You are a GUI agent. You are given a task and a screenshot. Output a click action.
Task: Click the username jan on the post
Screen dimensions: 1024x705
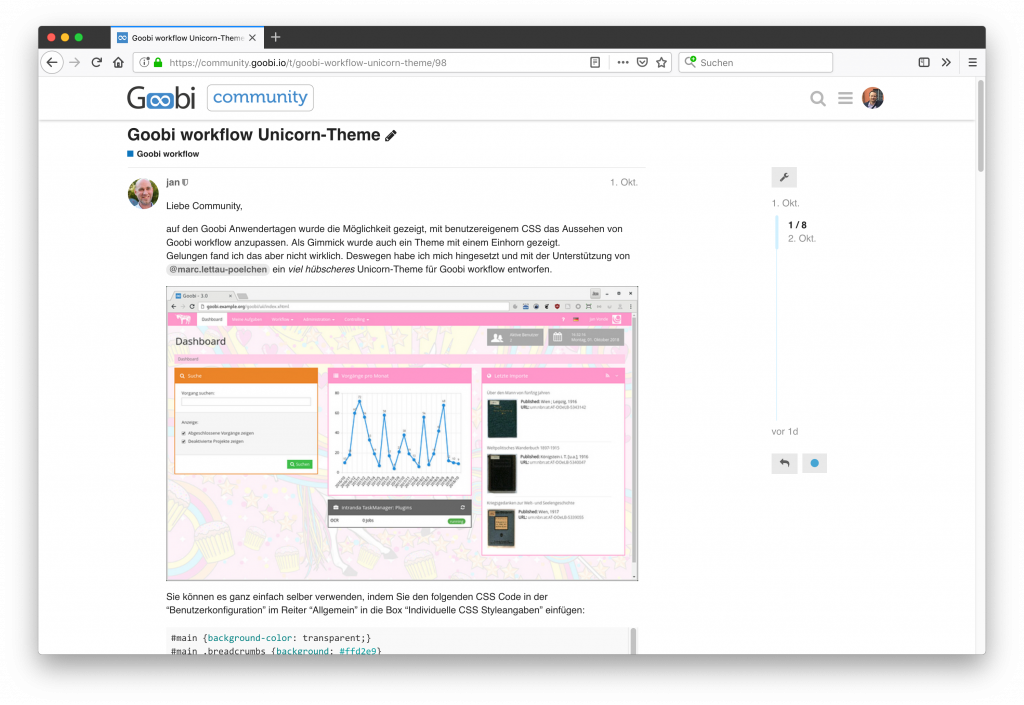(172, 182)
